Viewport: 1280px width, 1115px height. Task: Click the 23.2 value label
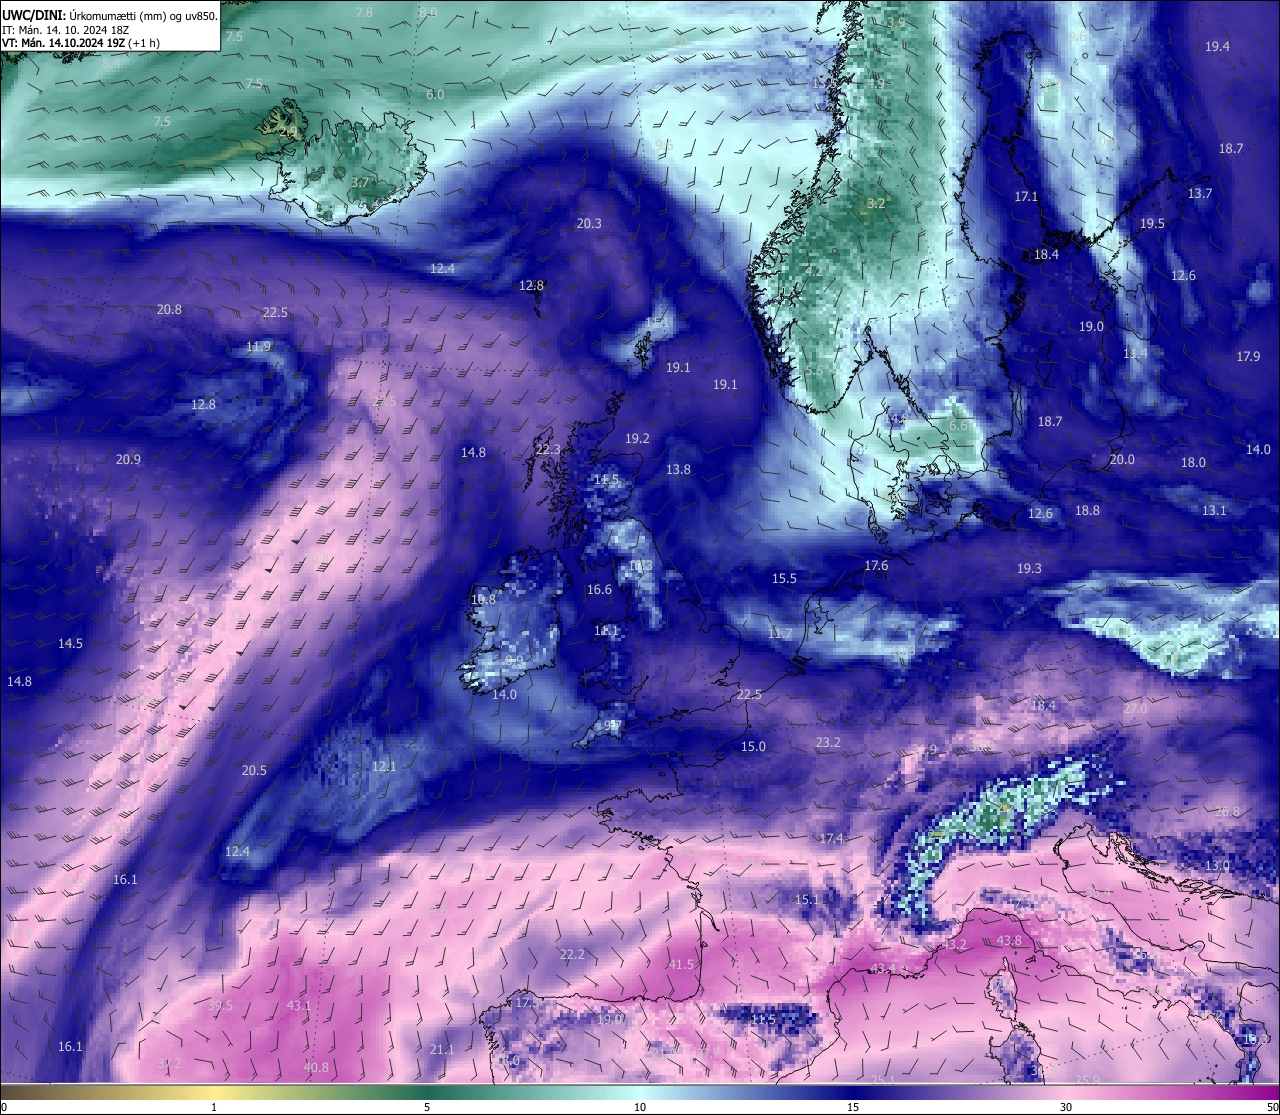[x=828, y=742]
